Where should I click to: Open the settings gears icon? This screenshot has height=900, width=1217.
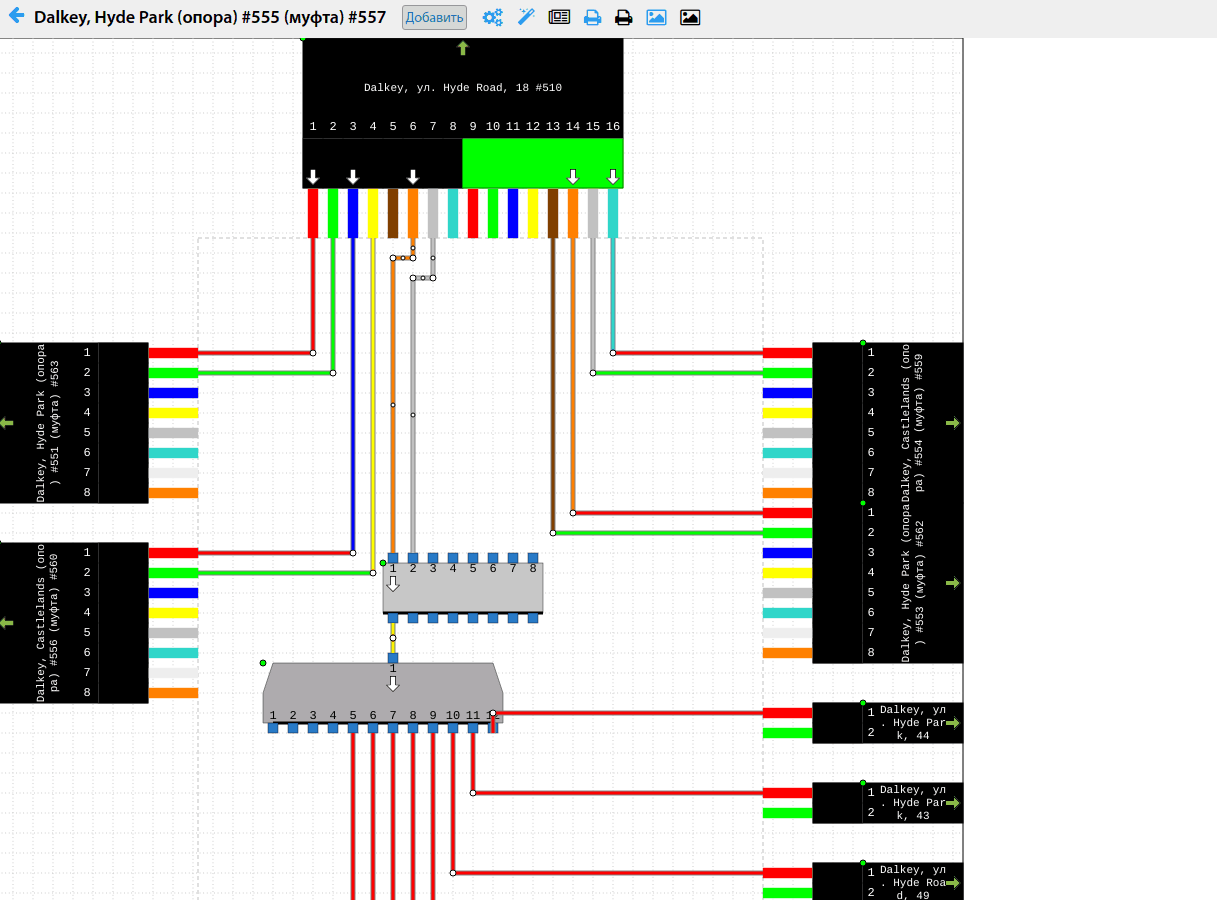(493, 17)
